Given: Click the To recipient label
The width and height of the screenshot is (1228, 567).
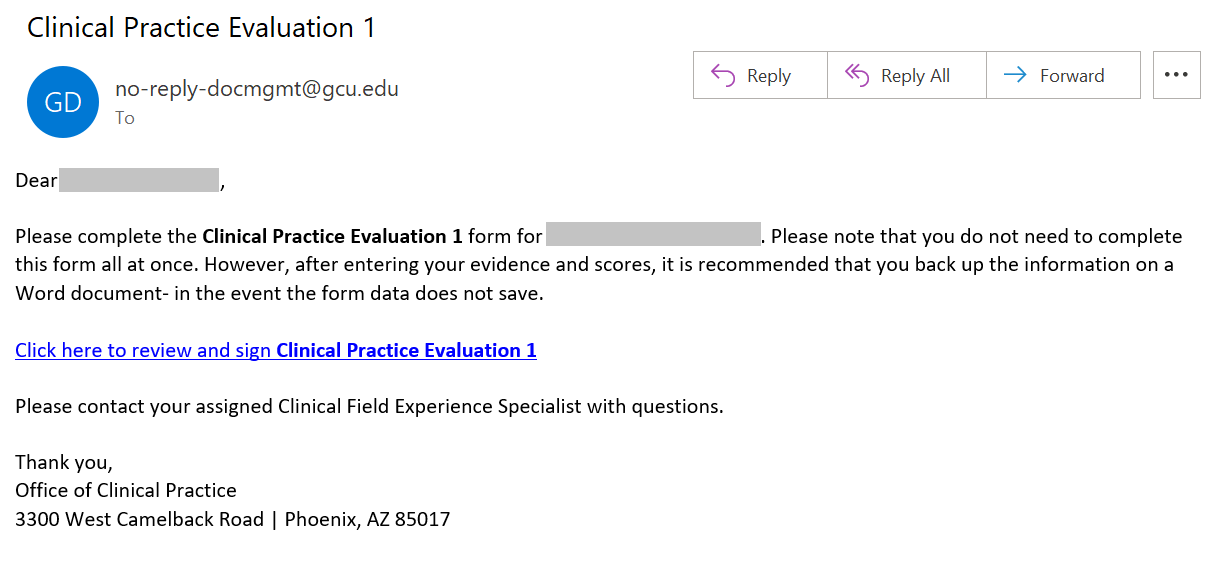Looking at the screenshot, I should tap(124, 118).
